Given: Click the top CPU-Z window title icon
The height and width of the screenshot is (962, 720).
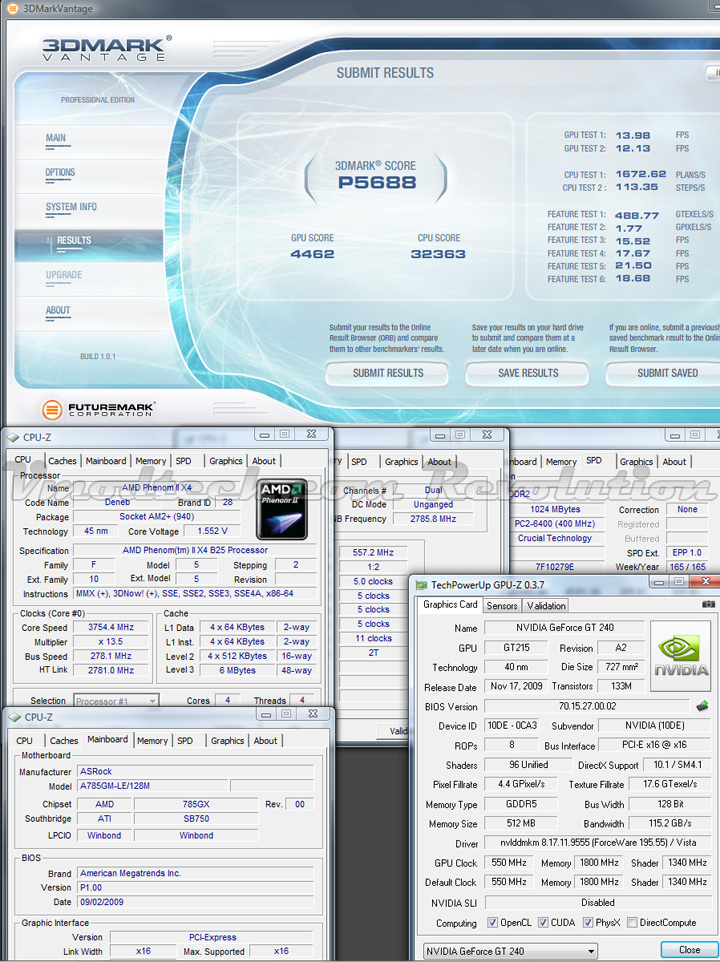Looking at the screenshot, I should coord(13,437).
